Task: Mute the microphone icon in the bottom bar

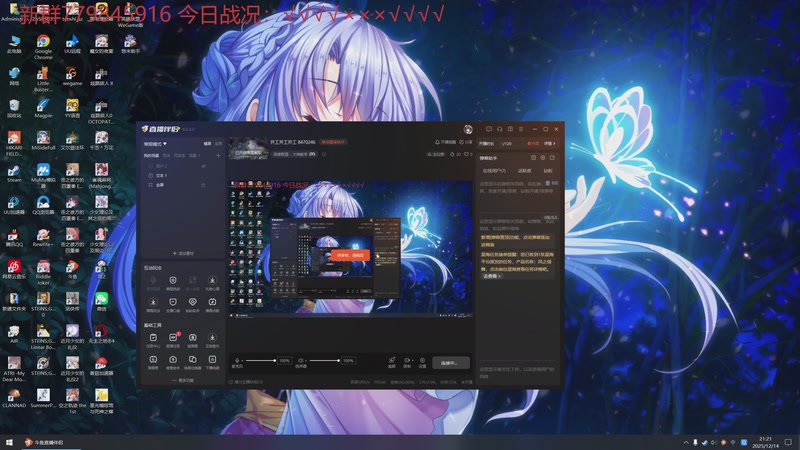Action: pyautogui.click(x=237, y=361)
